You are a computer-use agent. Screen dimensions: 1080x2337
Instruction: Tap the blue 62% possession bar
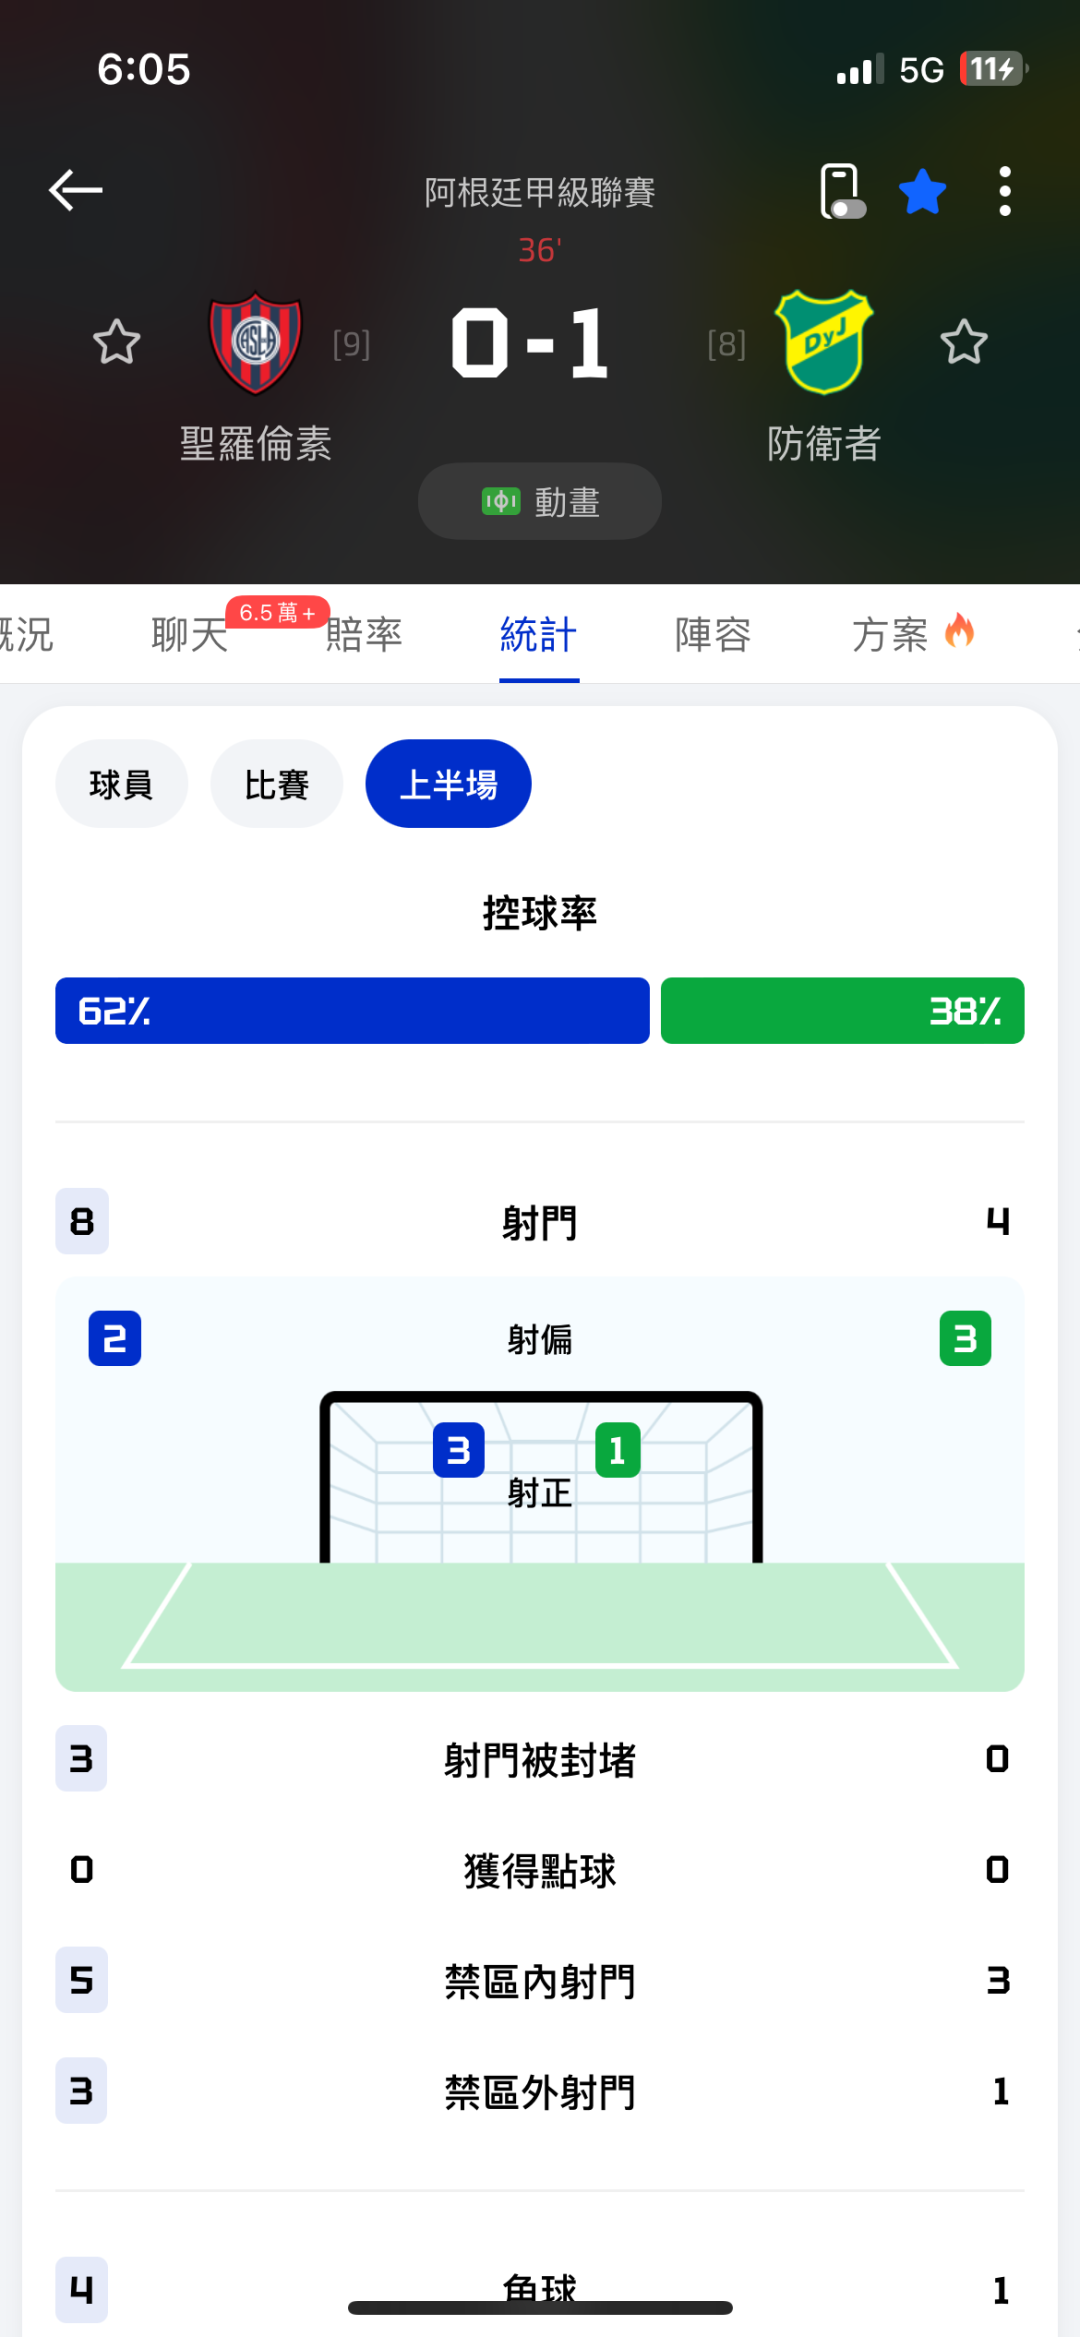352,1011
